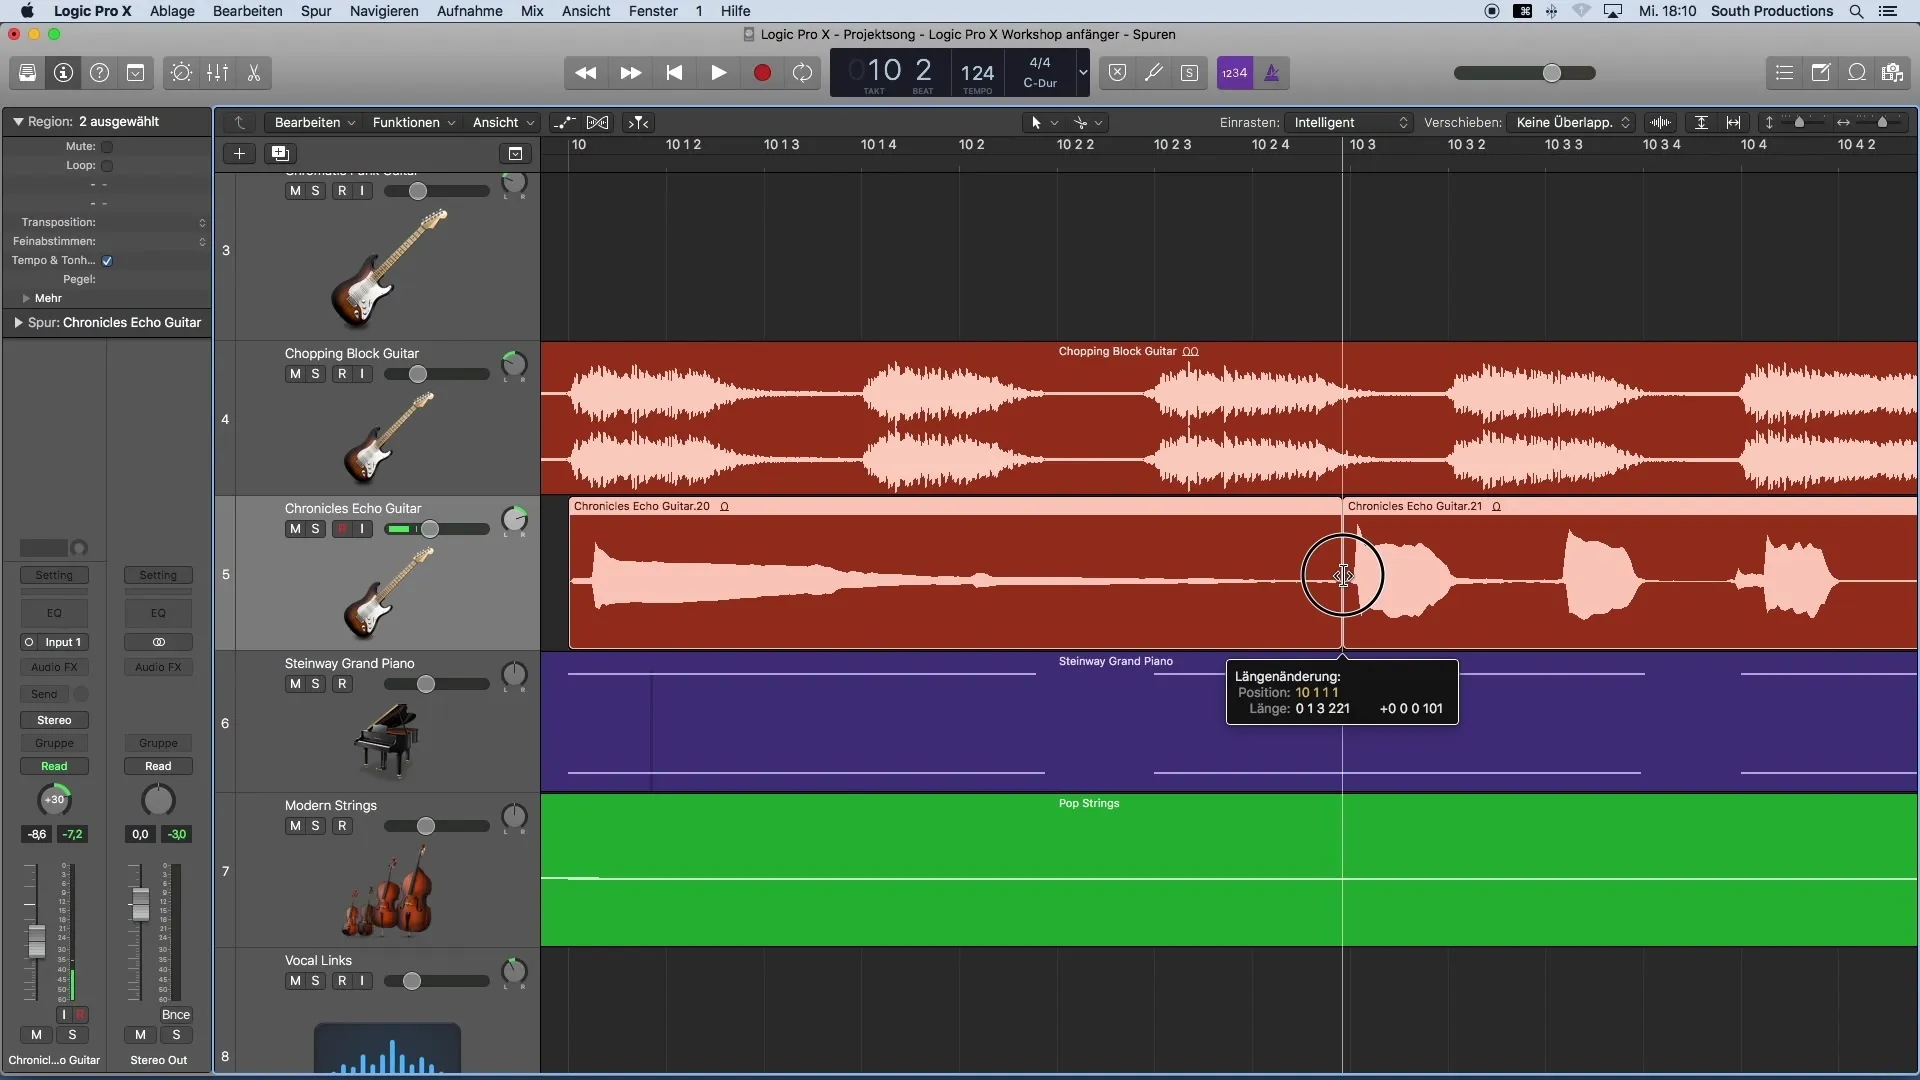Click the Rewind transport button

tap(586, 73)
